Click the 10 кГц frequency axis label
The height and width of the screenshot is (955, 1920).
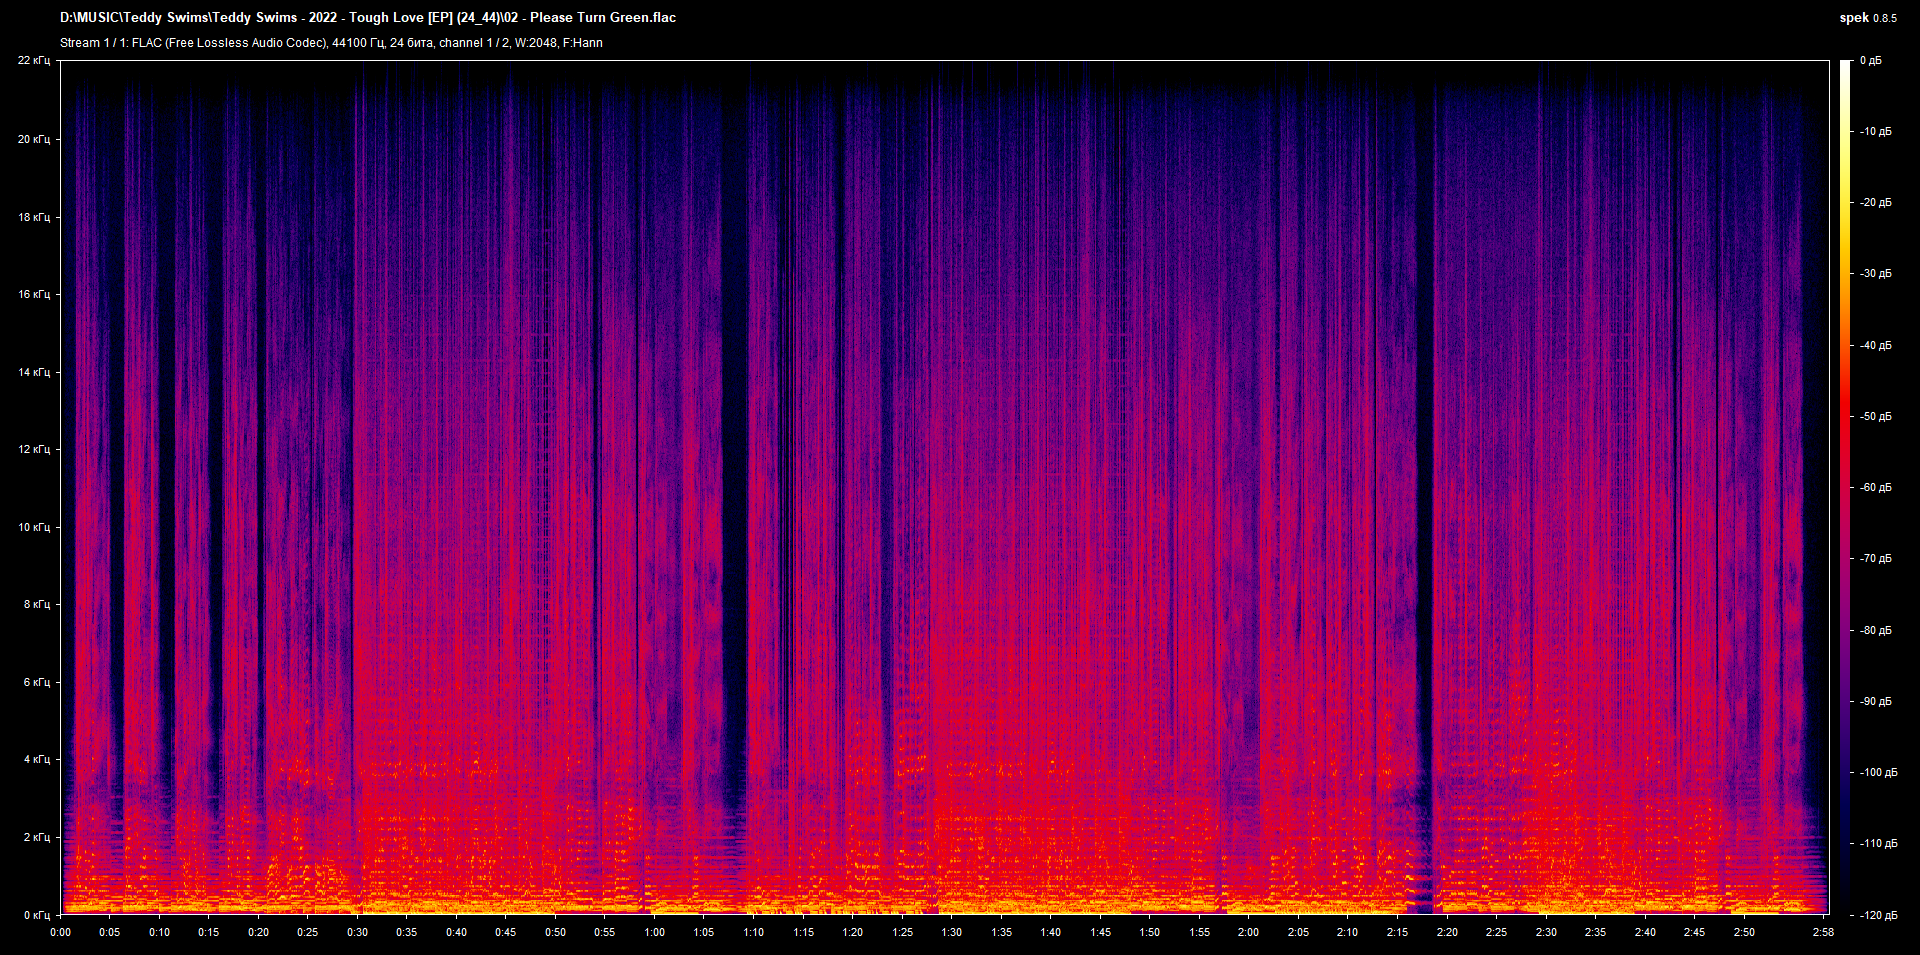pyautogui.click(x=34, y=527)
